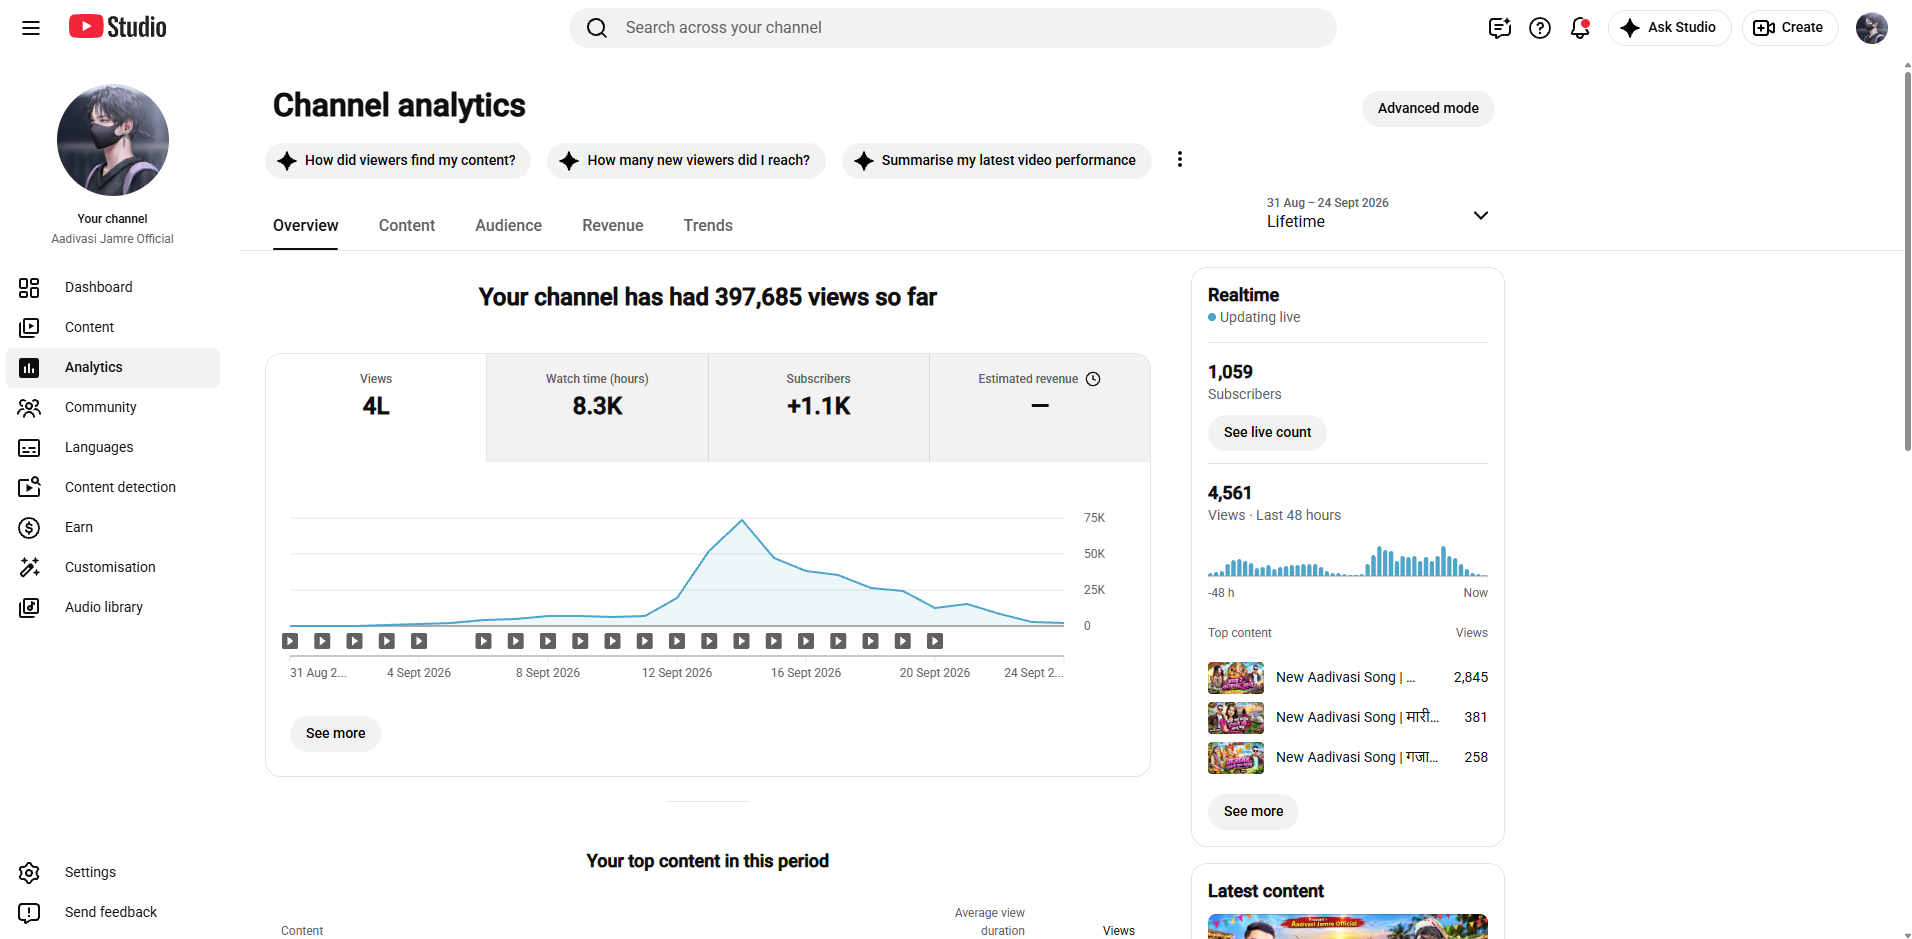Open top content video with 2,845 views
Image resolution: width=1912 pixels, height=939 pixels.
1347,678
